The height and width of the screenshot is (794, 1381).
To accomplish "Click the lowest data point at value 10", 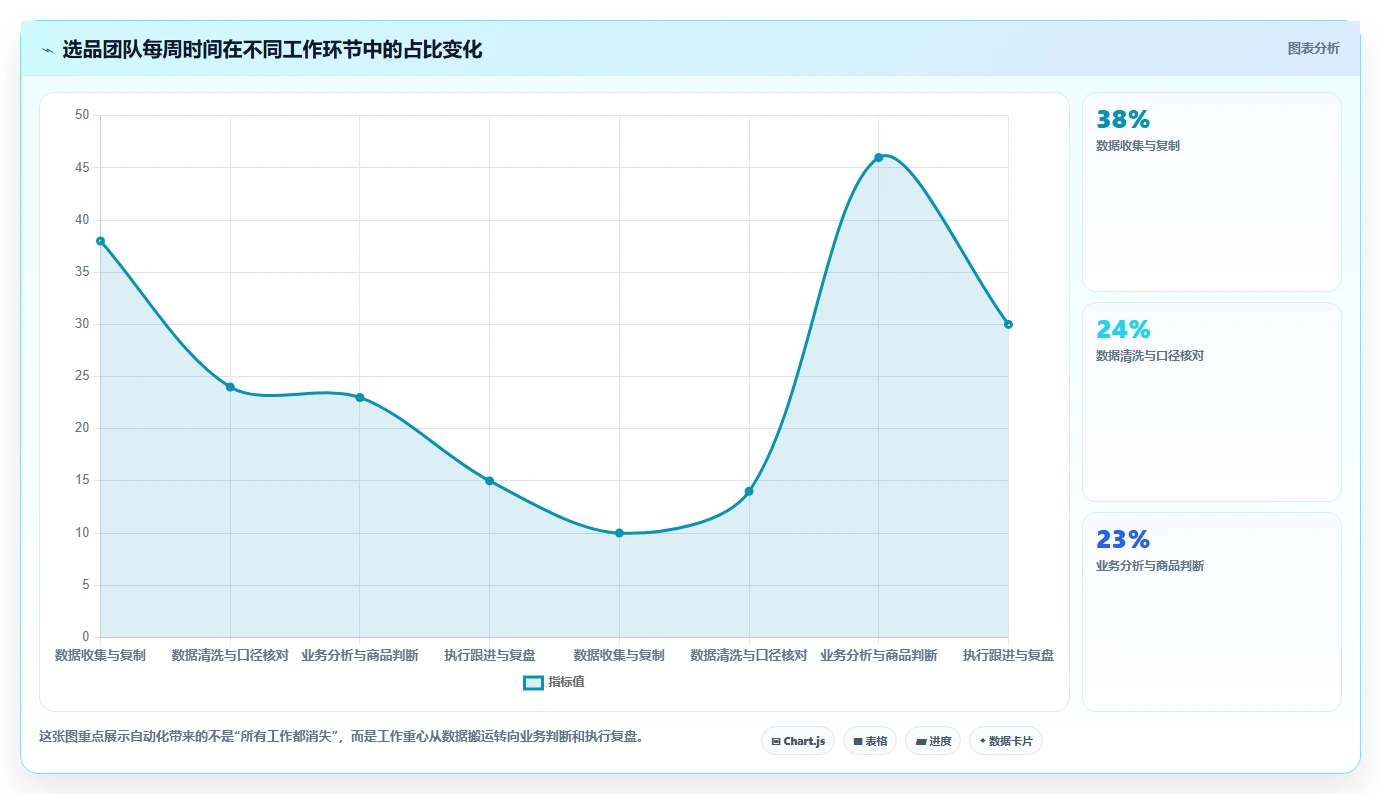I will (x=619, y=533).
